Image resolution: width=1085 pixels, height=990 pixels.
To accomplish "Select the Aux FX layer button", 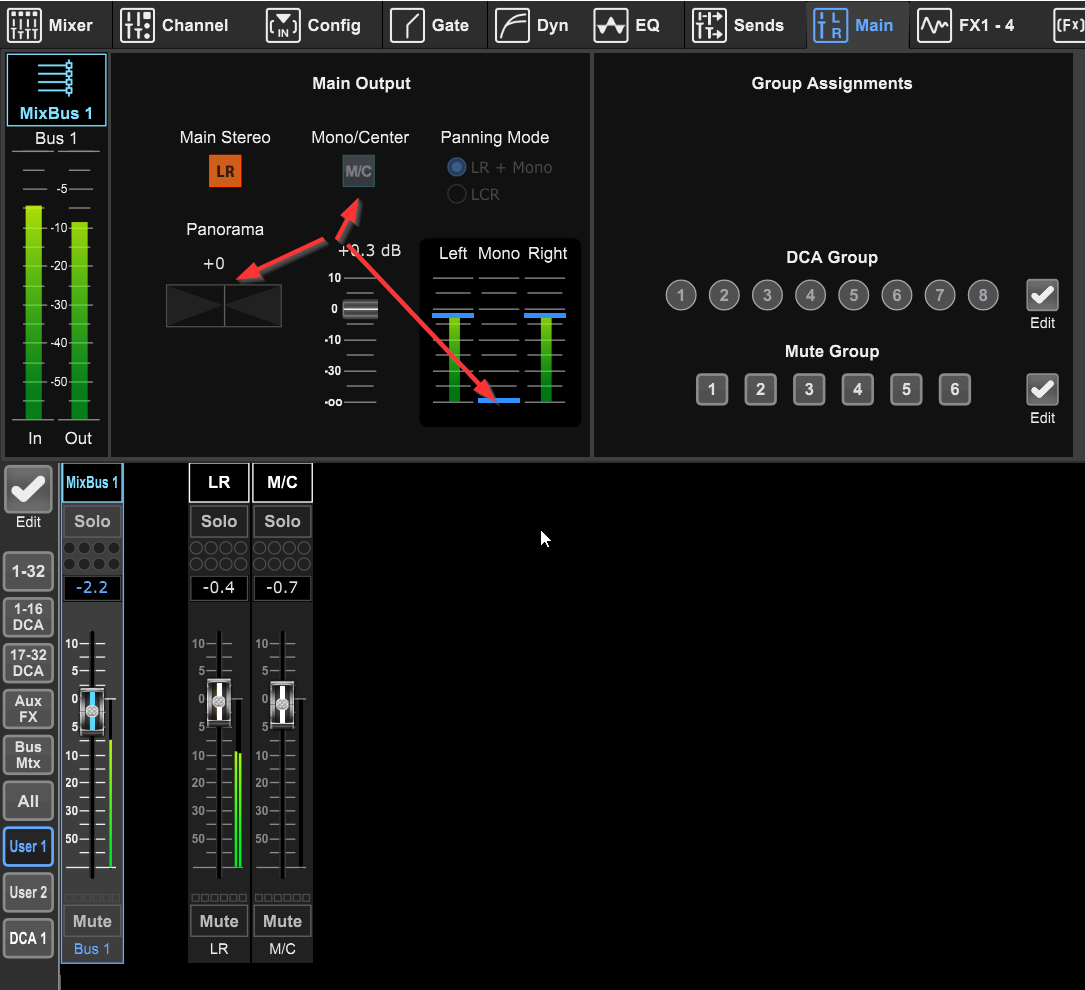I will (x=28, y=708).
